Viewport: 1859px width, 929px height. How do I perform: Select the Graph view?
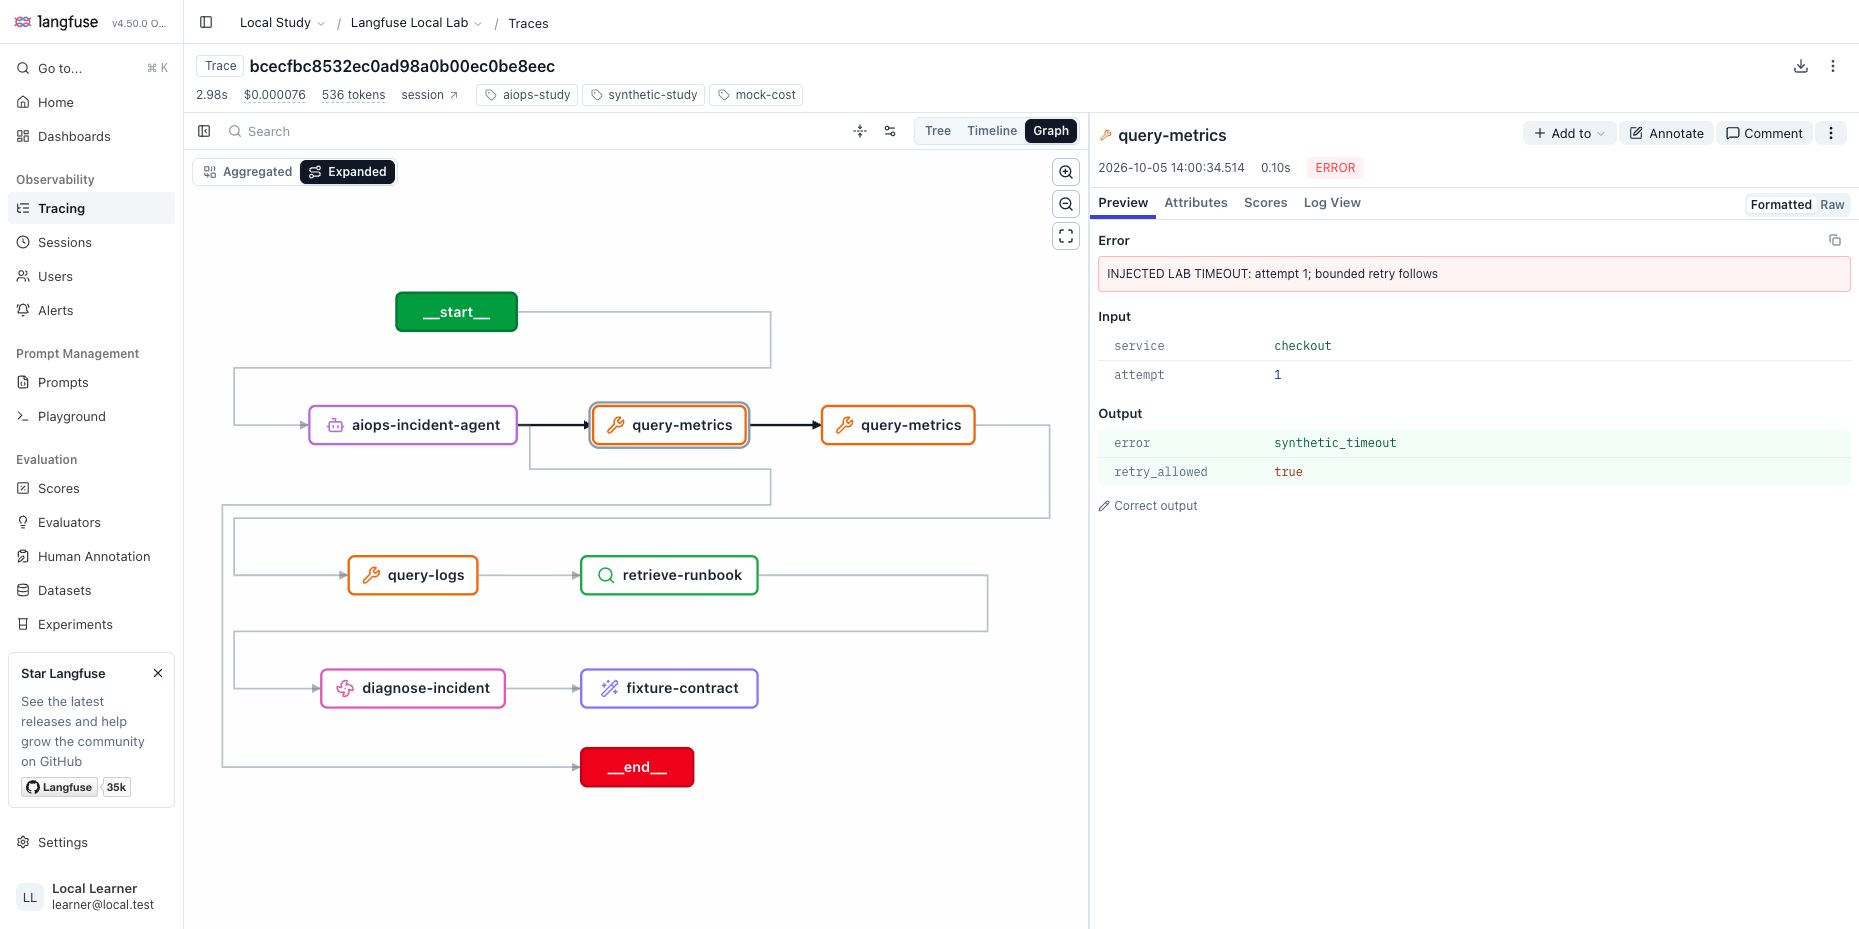point(1051,131)
